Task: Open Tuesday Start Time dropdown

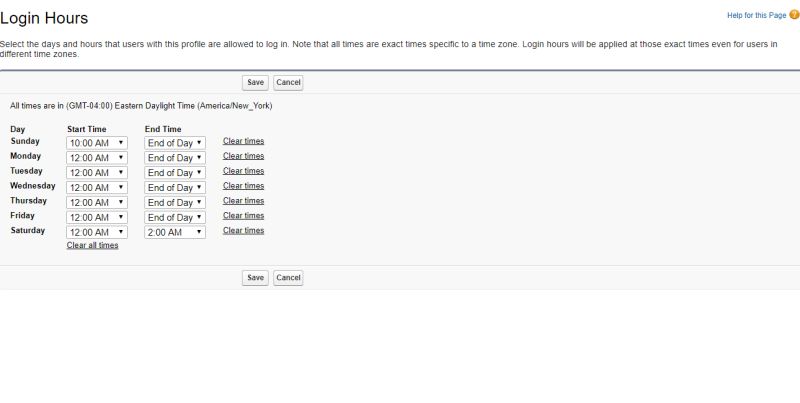Action: pyautogui.click(x=97, y=172)
